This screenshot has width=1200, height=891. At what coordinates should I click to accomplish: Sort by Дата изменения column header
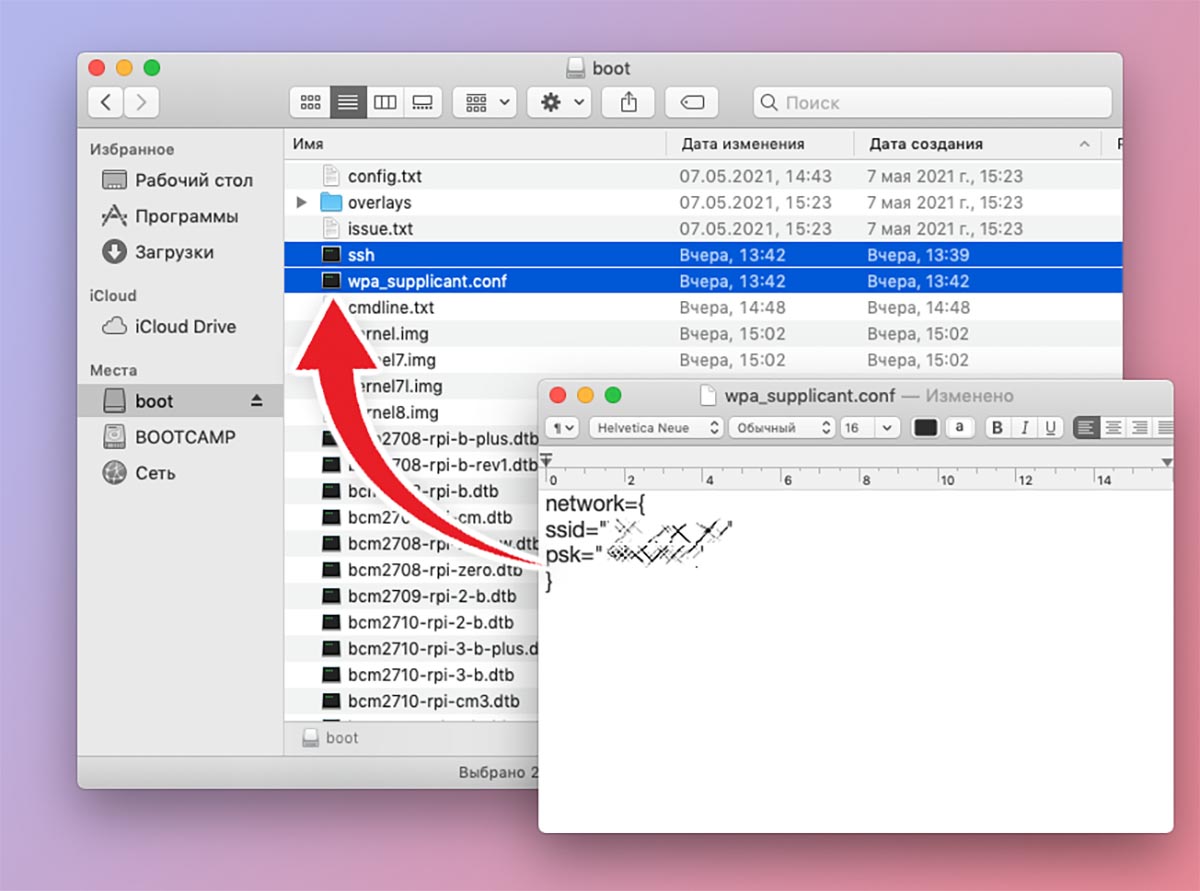[742, 144]
